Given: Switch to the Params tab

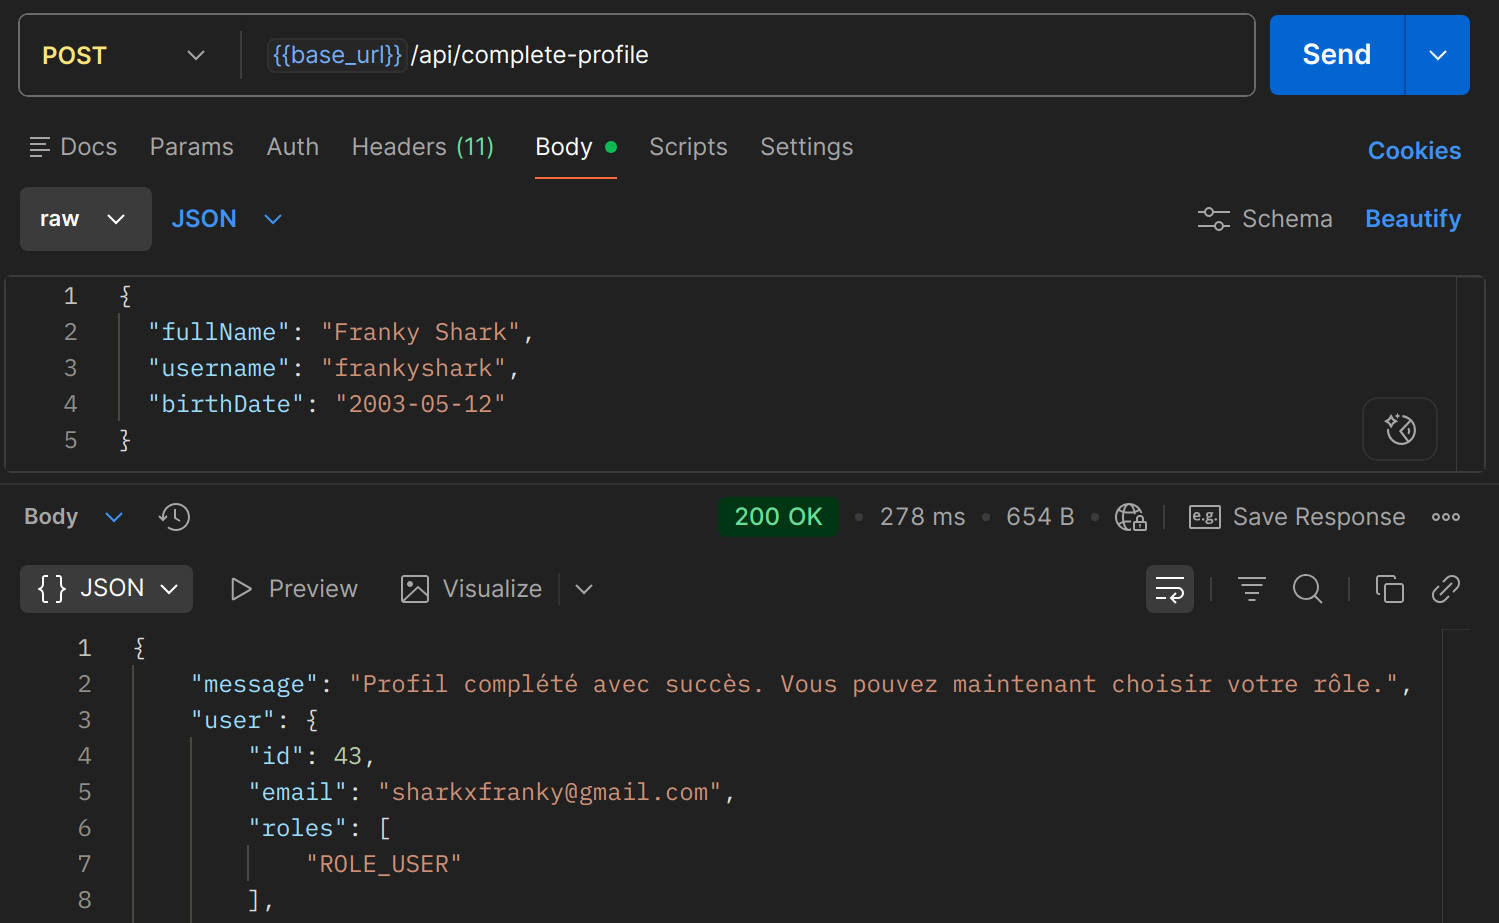Looking at the screenshot, I should [x=192, y=147].
